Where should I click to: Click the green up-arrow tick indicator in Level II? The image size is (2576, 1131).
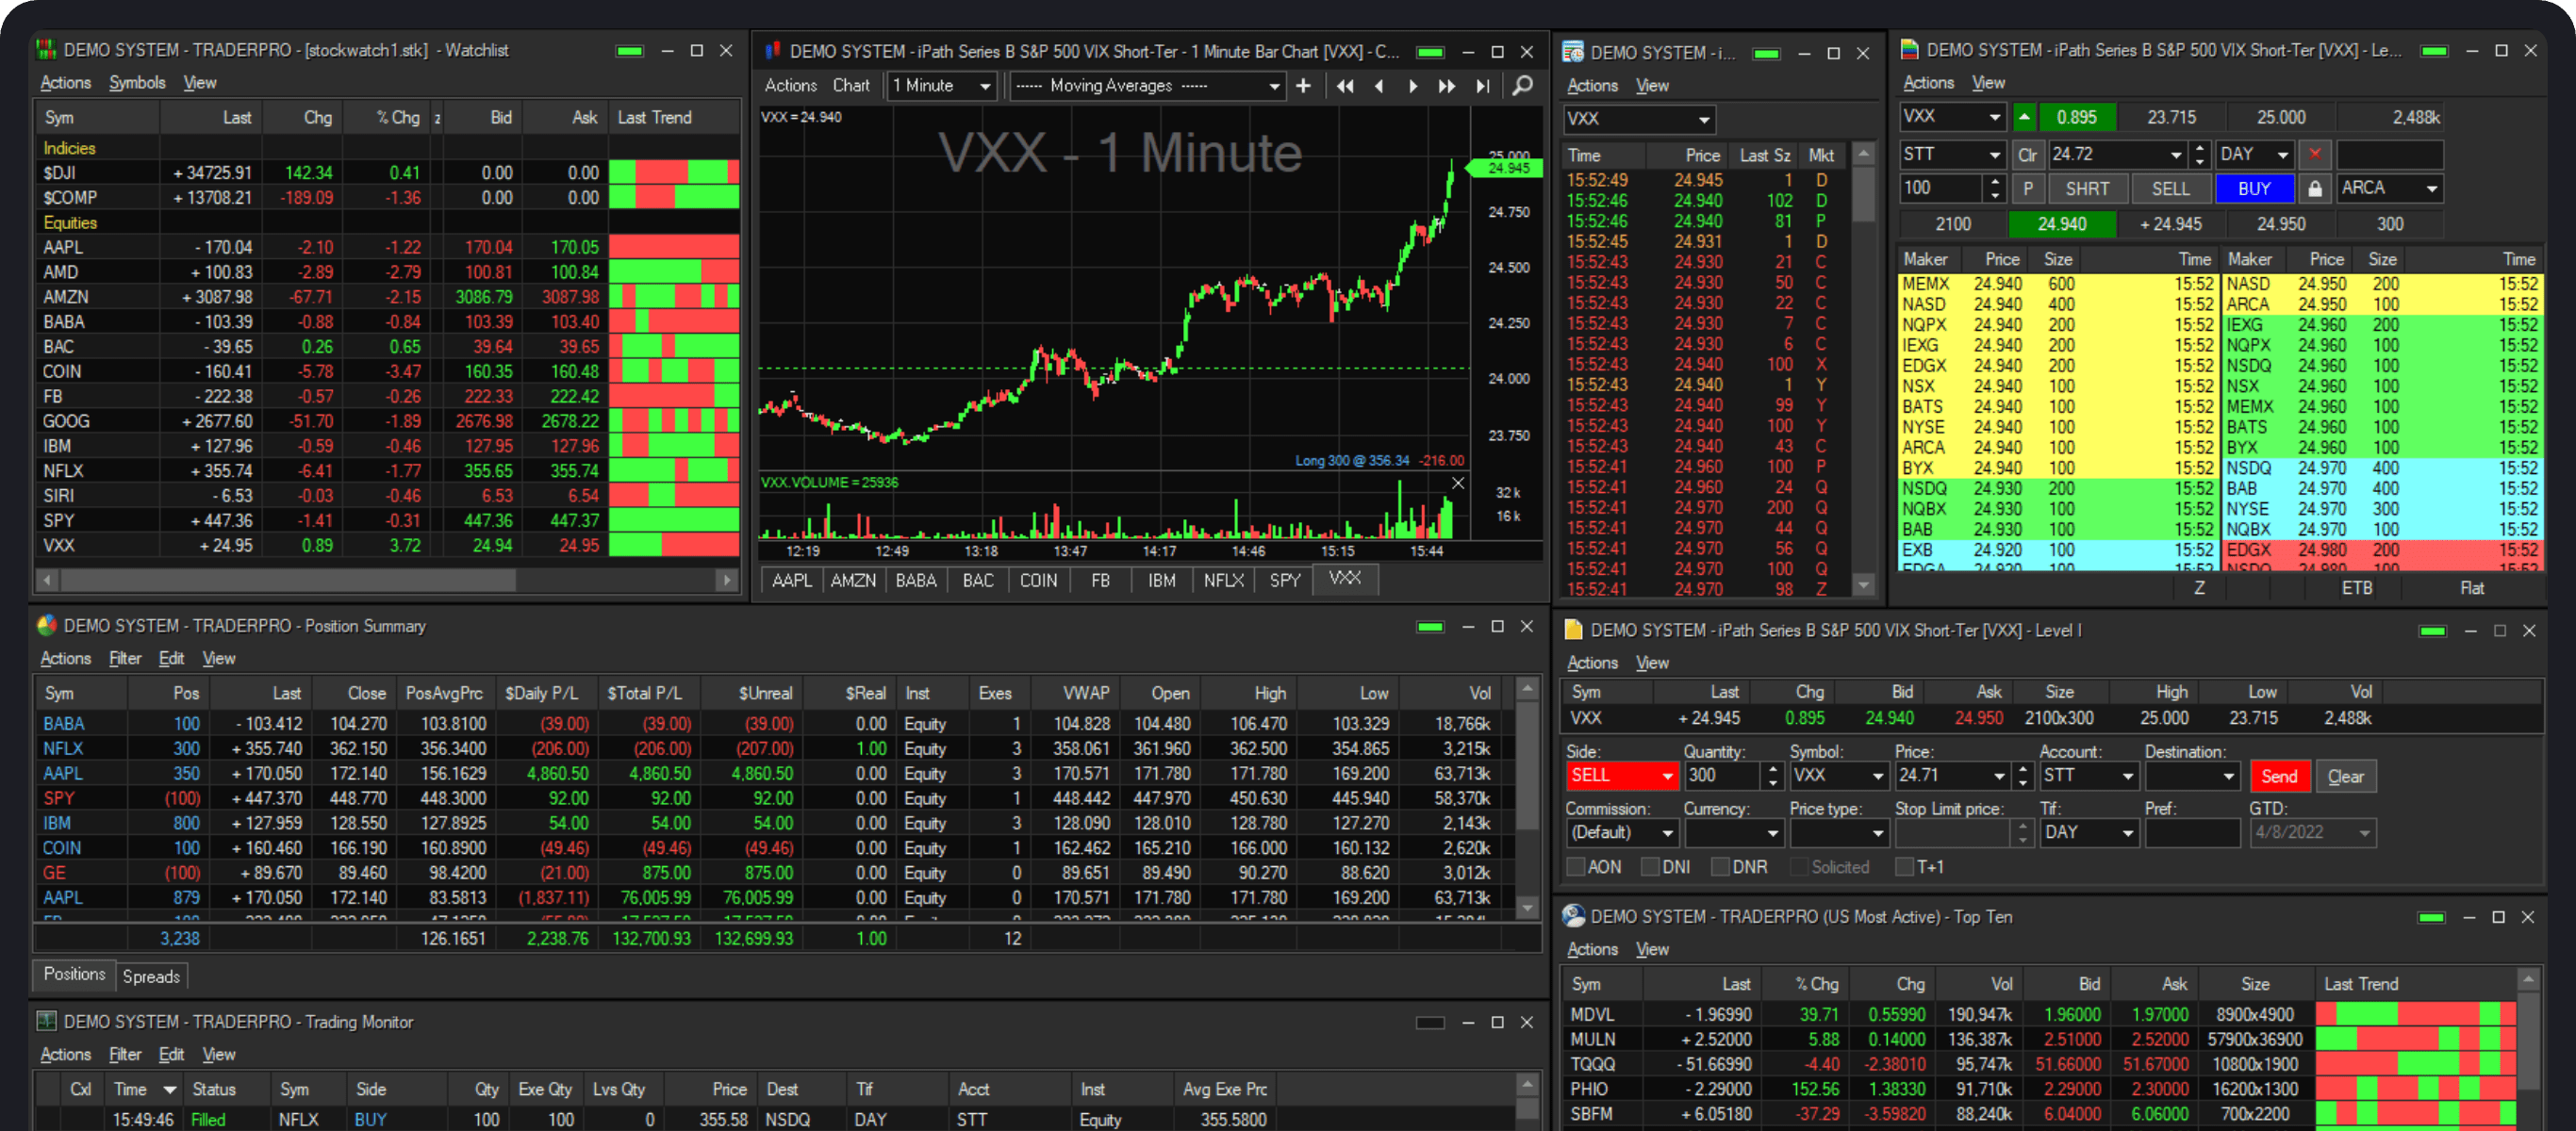coord(2024,117)
